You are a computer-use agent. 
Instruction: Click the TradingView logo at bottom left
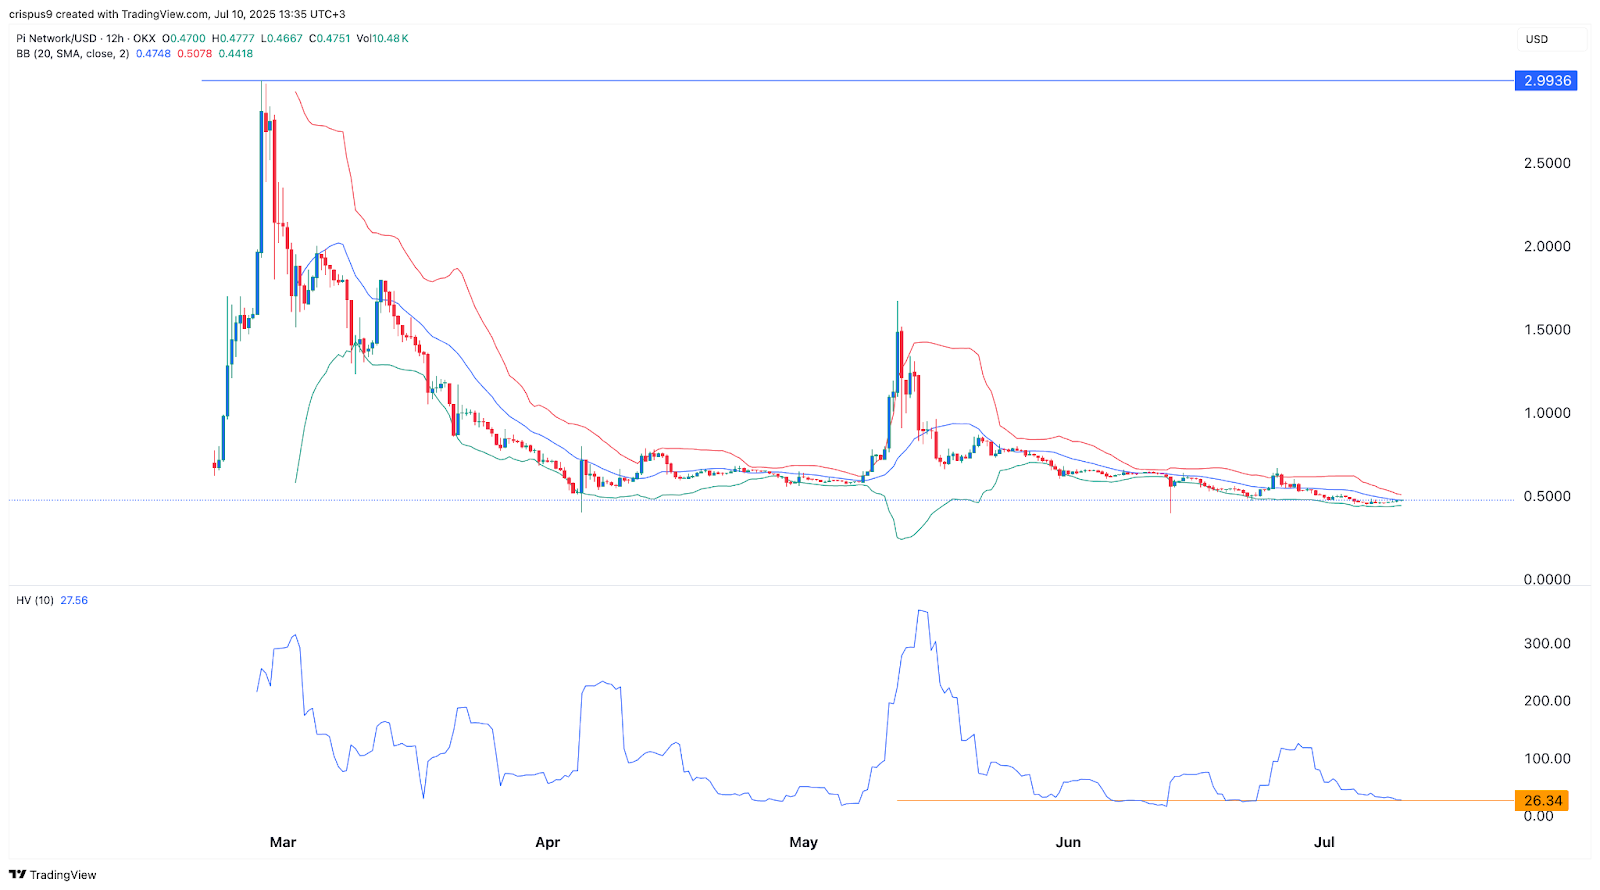pos(53,874)
